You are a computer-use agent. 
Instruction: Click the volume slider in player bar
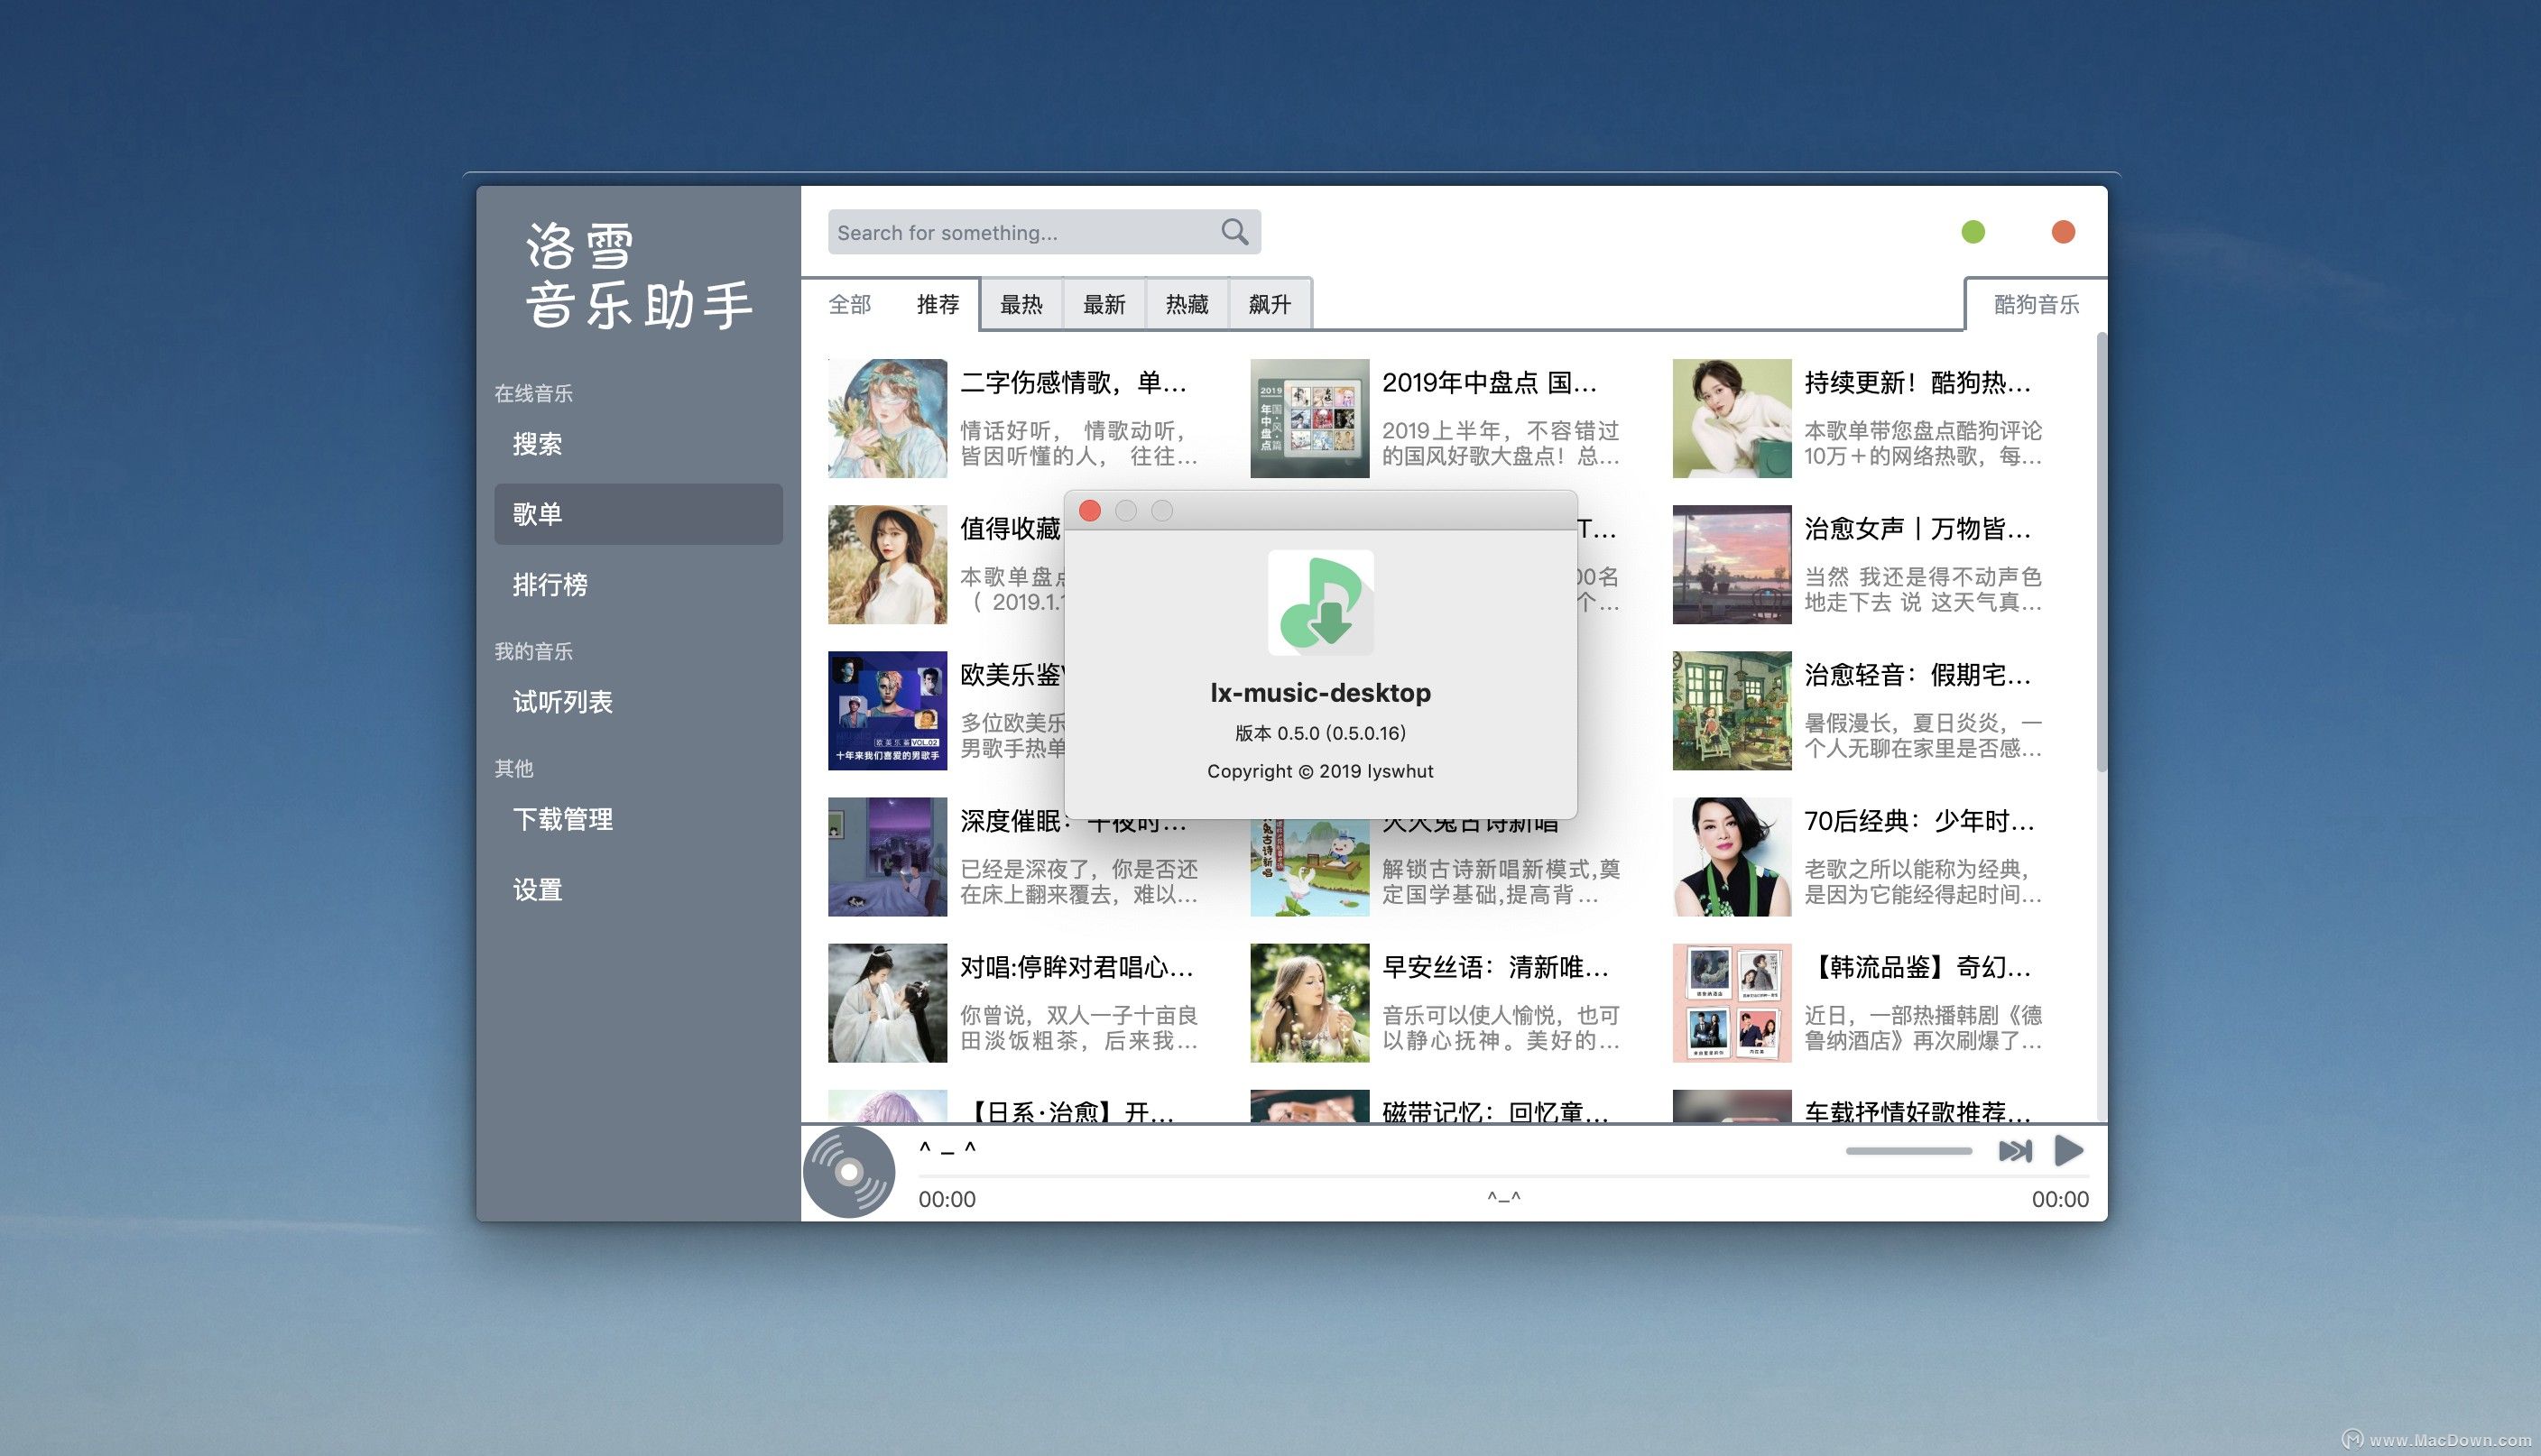(1908, 1151)
